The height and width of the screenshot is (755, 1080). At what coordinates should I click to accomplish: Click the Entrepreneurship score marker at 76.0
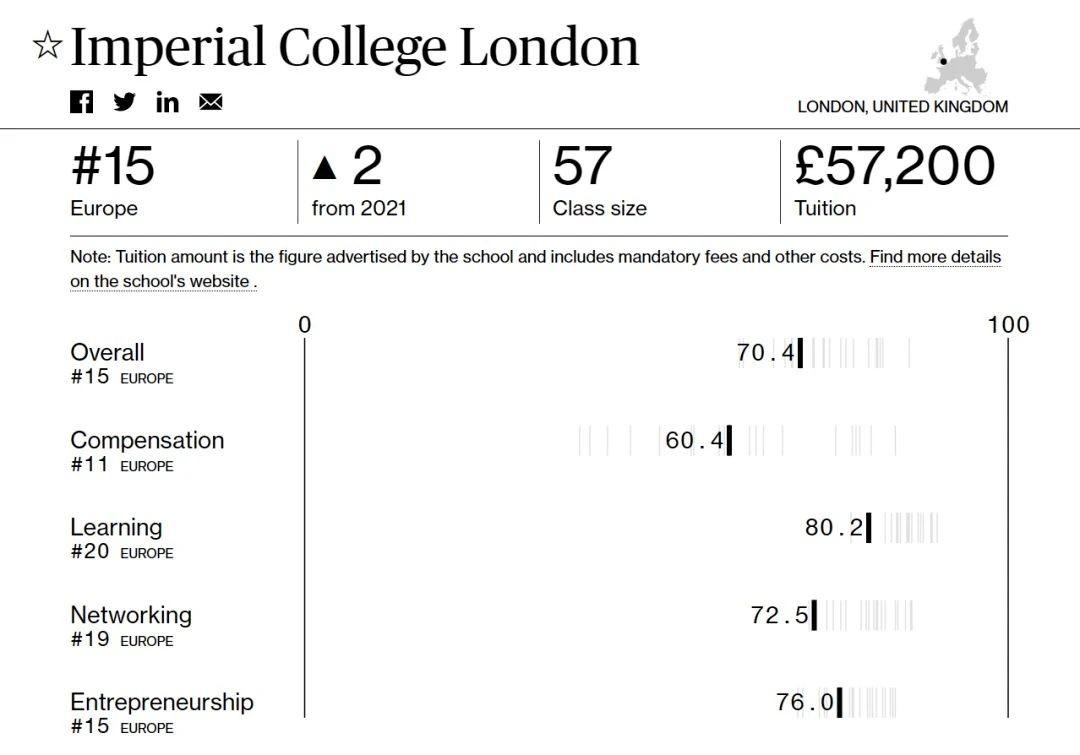839,702
